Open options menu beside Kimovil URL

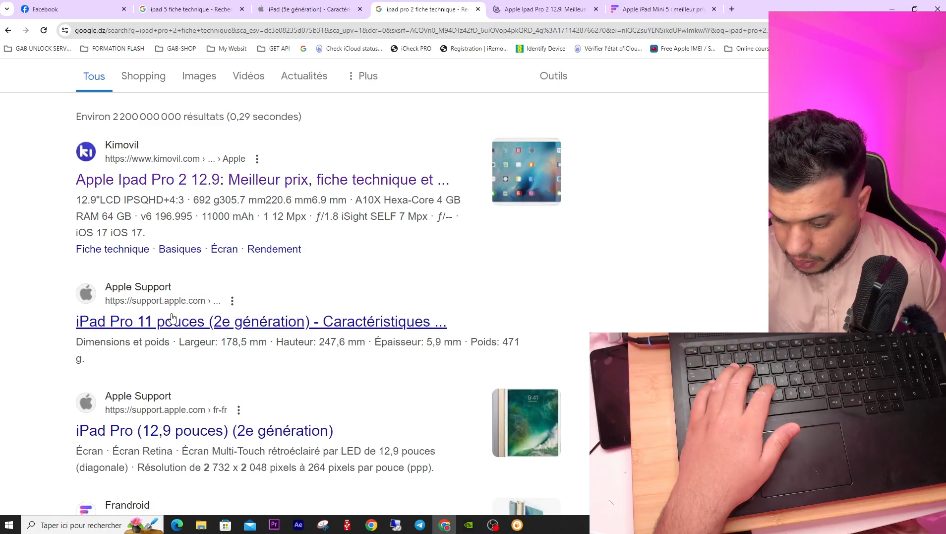[x=257, y=159]
